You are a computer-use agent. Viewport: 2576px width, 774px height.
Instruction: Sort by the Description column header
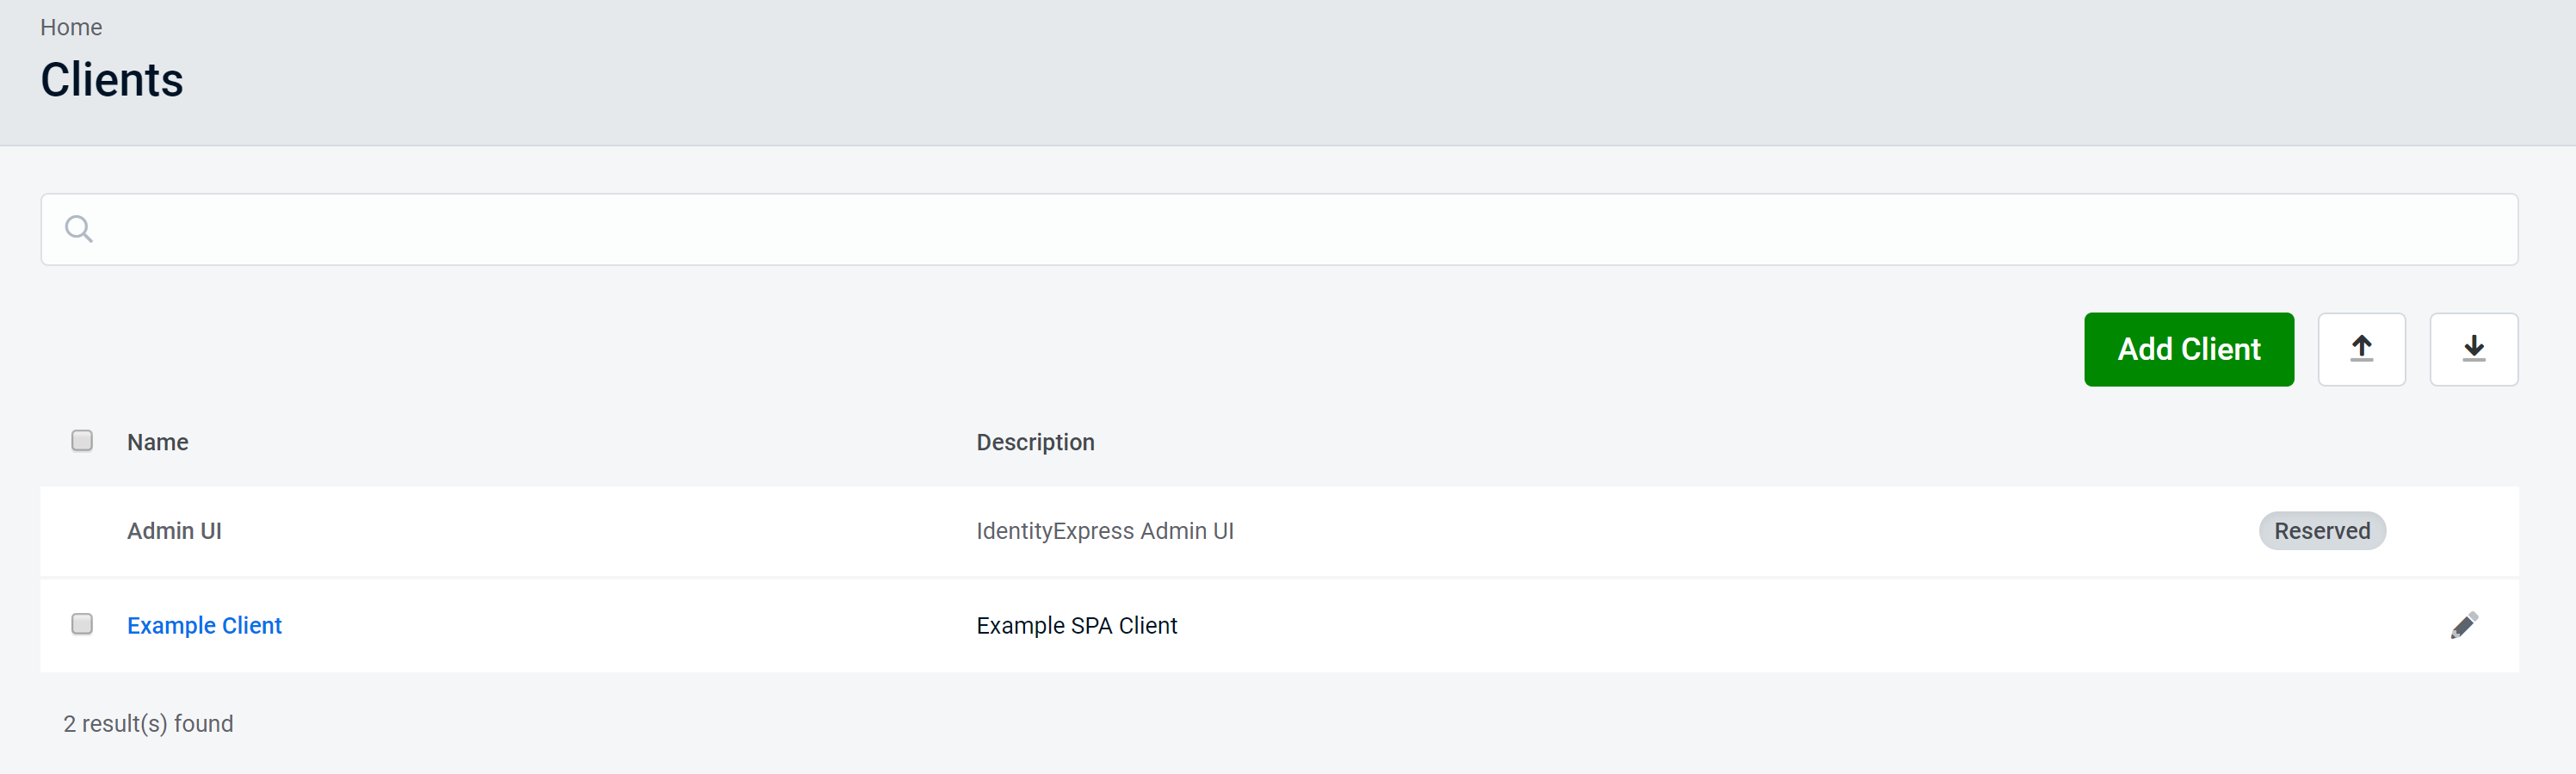pos(1034,442)
